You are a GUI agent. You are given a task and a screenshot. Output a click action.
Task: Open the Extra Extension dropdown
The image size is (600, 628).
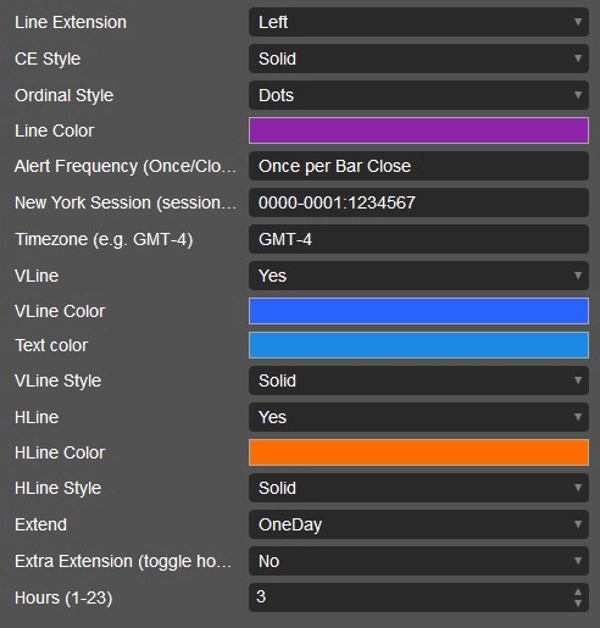point(418,561)
